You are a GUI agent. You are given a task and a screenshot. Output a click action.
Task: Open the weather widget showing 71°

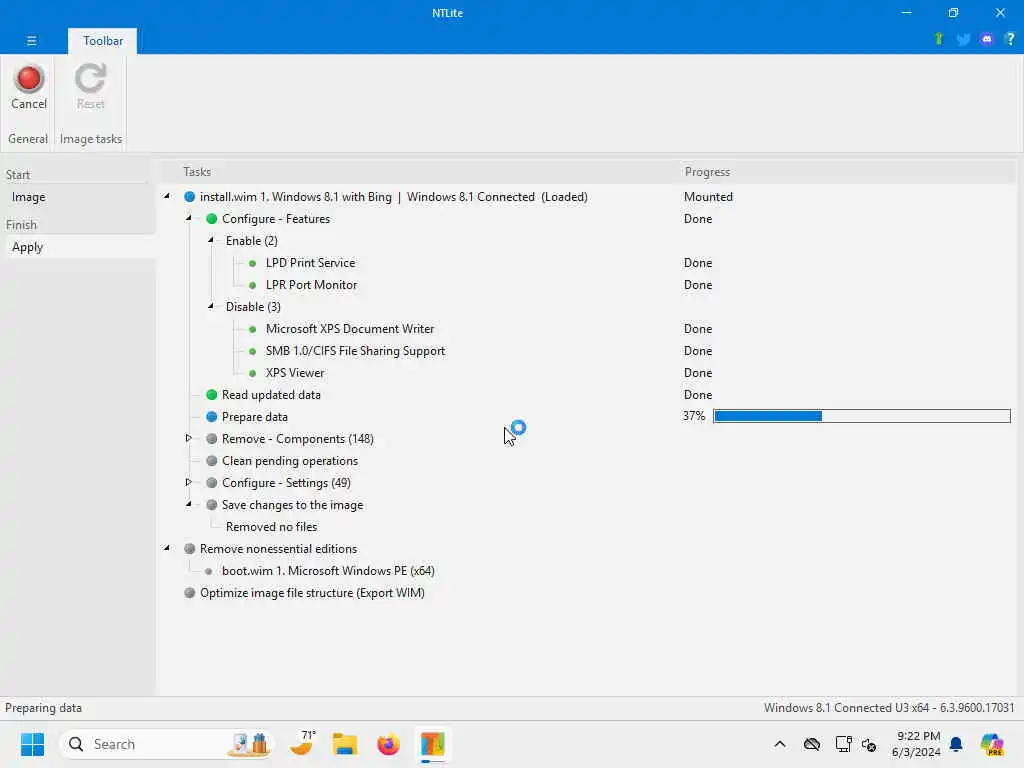(302, 743)
